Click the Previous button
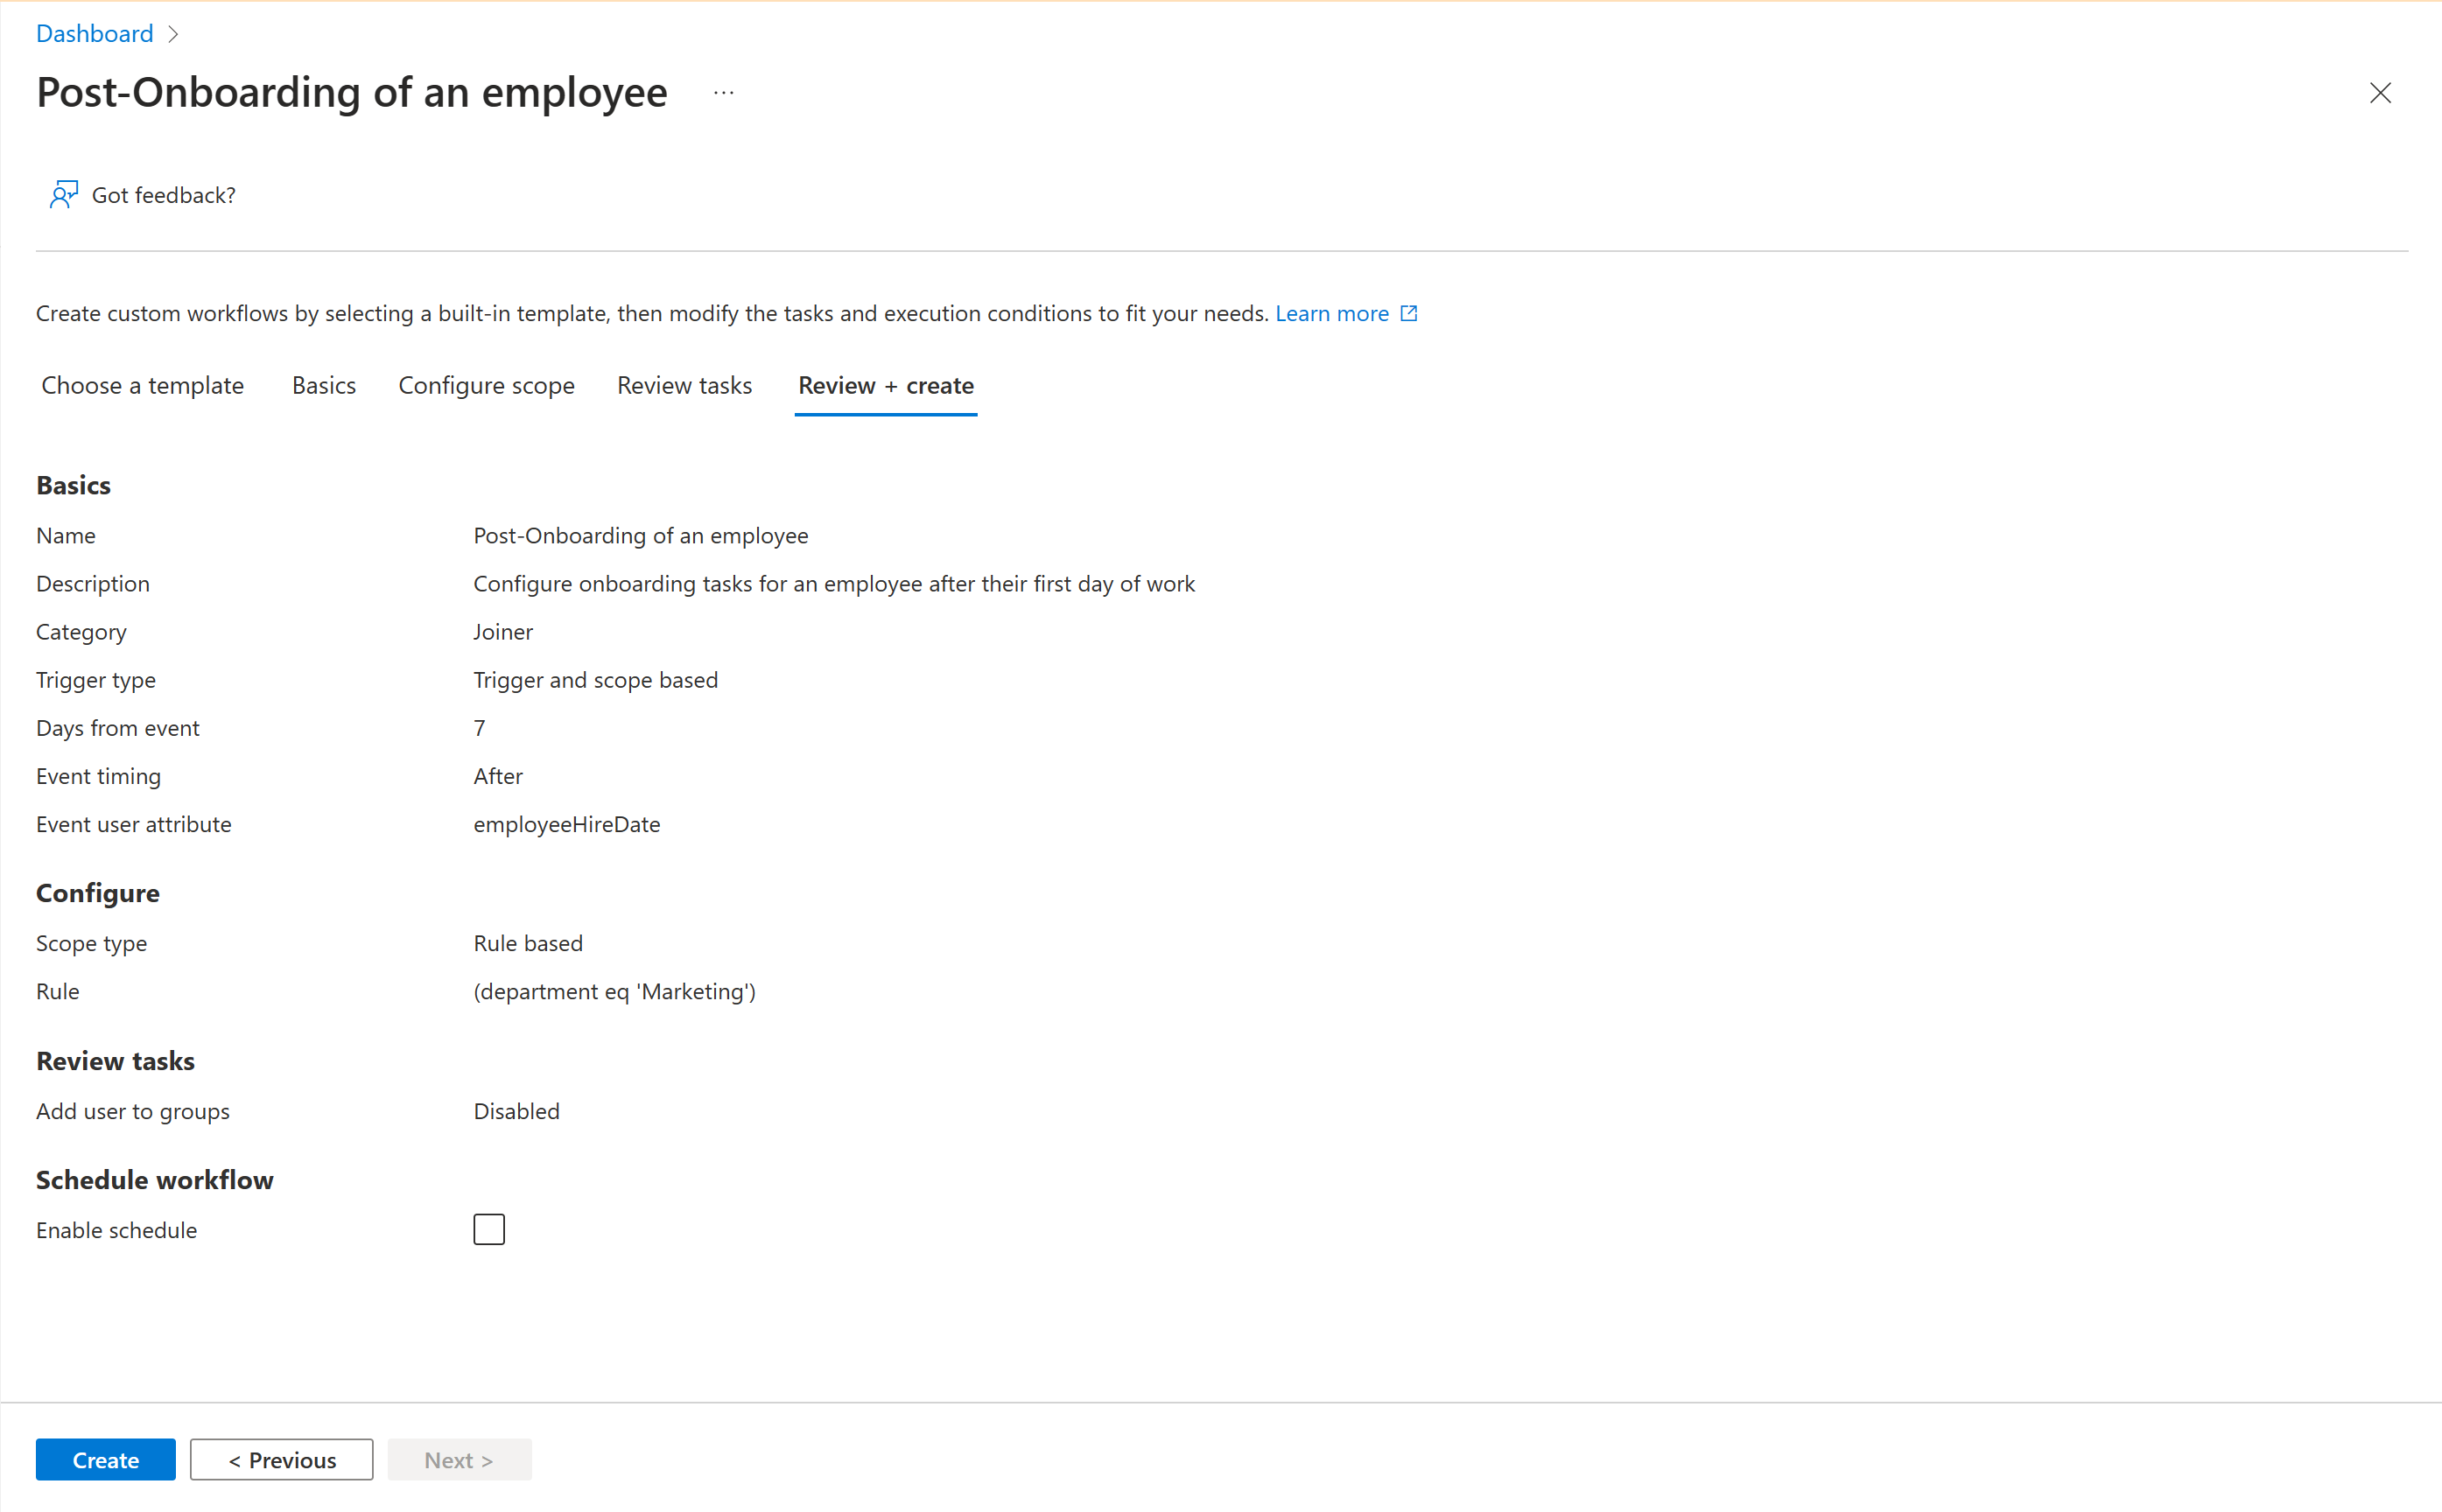Viewport: 2442px width, 1512px height. 283,1459
